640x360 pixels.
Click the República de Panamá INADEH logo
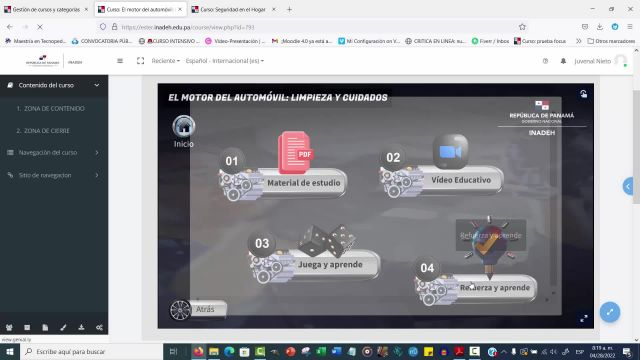coord(54,61)
